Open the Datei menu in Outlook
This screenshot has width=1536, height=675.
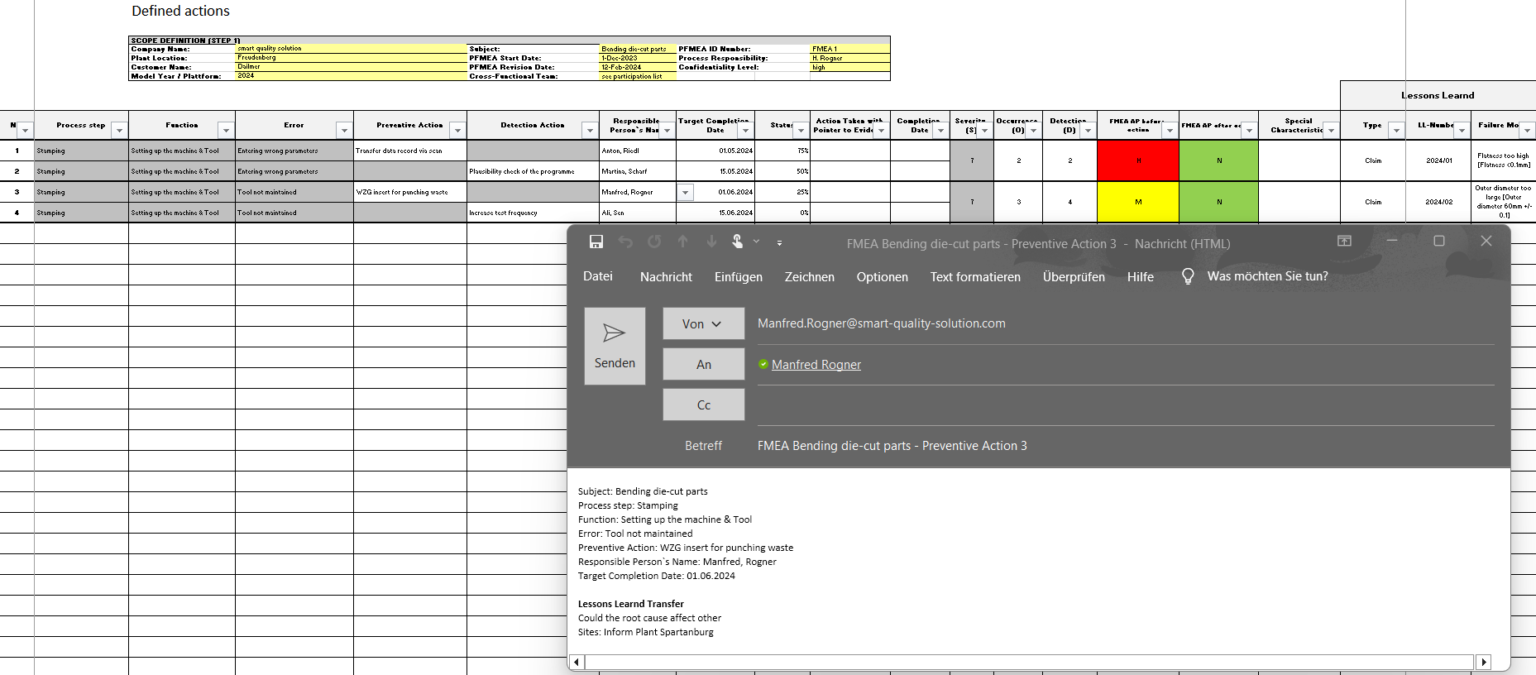pyautogui.click(x=598, y=277)
